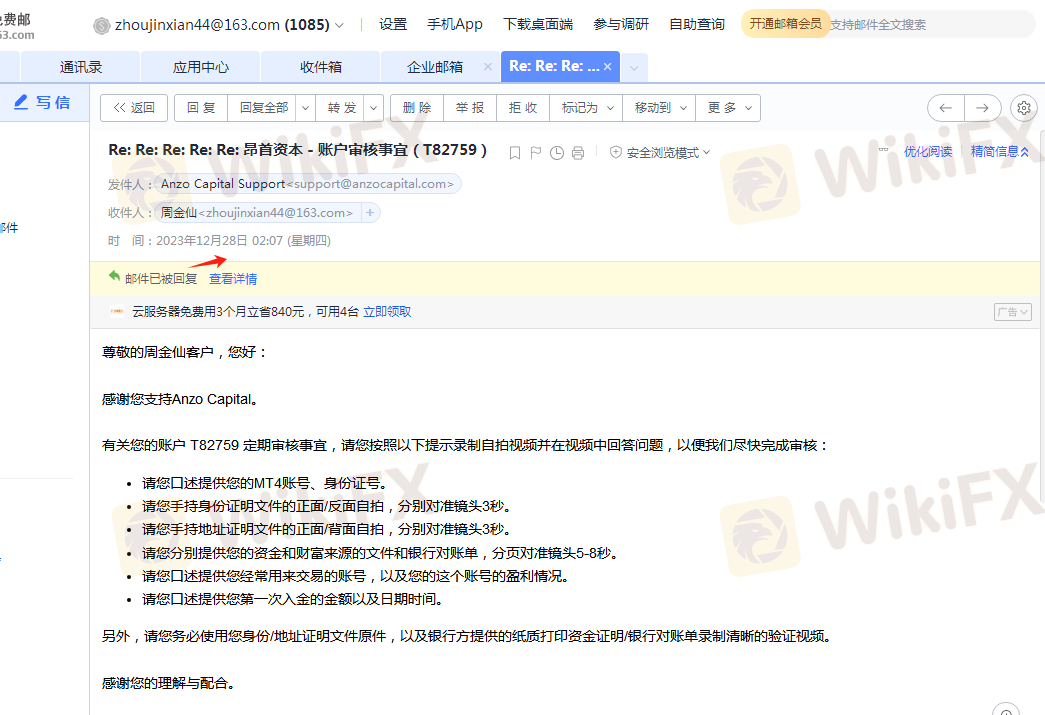Click bullet text about MT4账号、身份证号
Viewport: 1045px width, 715px height.
coord(265,484)
